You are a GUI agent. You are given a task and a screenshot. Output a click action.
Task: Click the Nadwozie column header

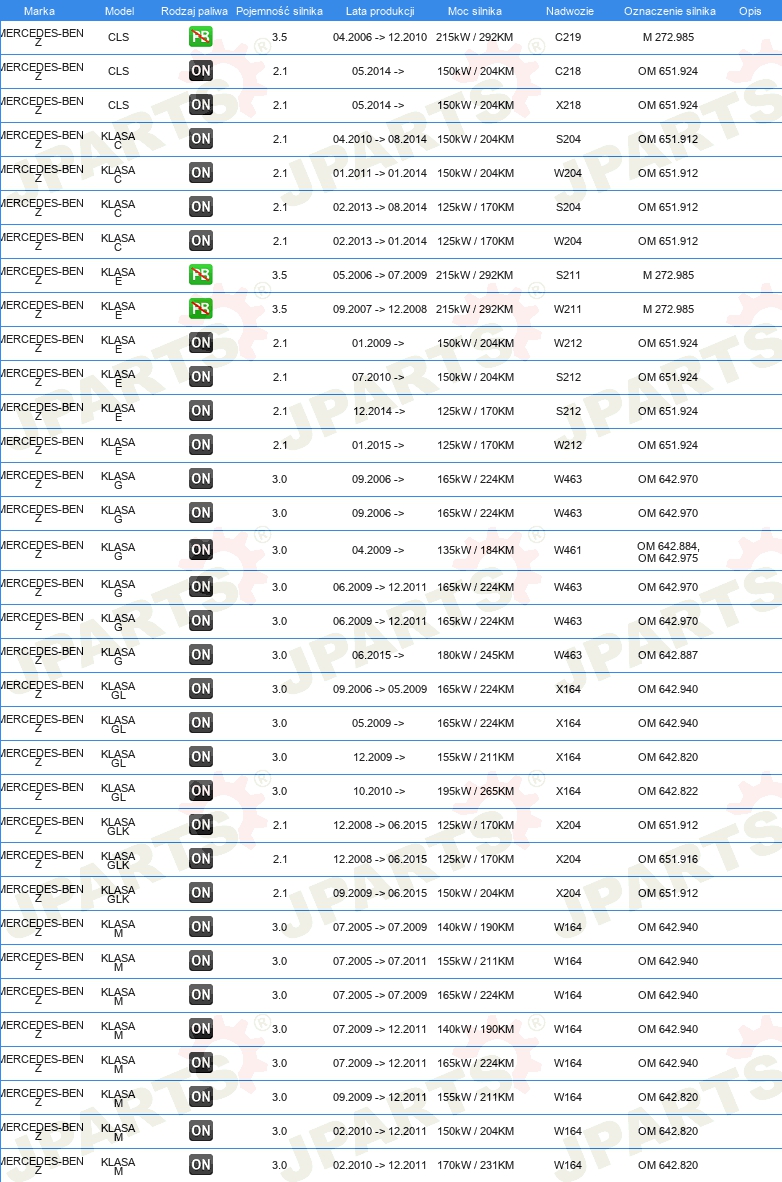click(x=569, y=11)
